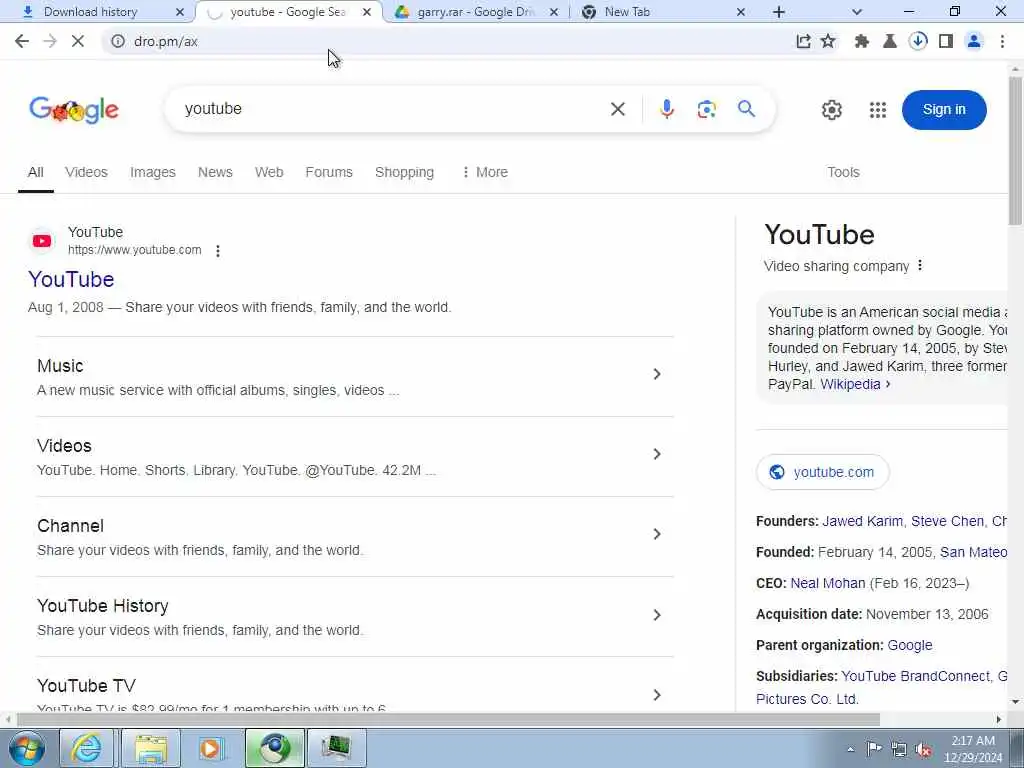Open the taskbar clock showing 2:17 AM
This screenshot has width=1024, height=768.
pyautogui.click(x=973, y=749)
